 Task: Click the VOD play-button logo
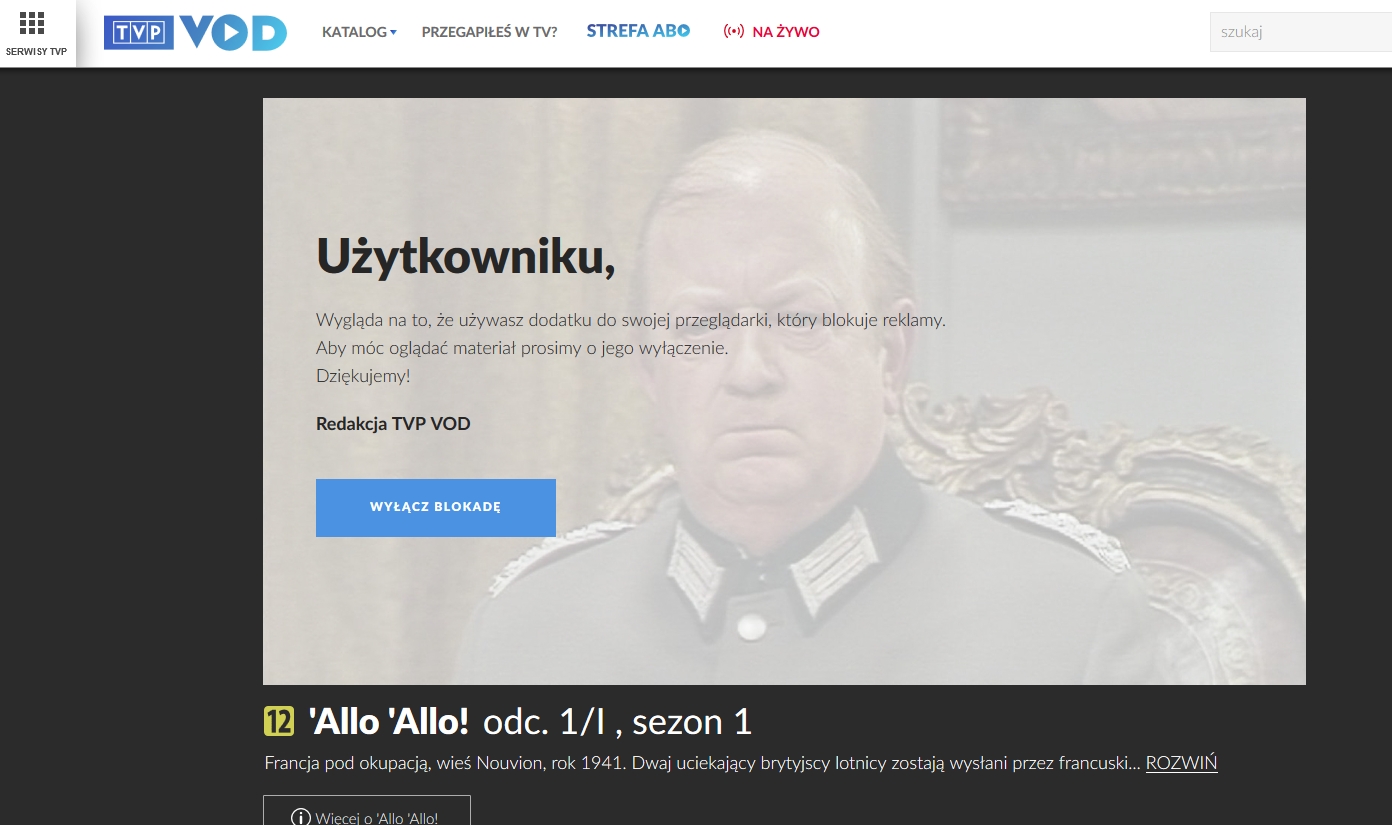click(x=234, y=33)
